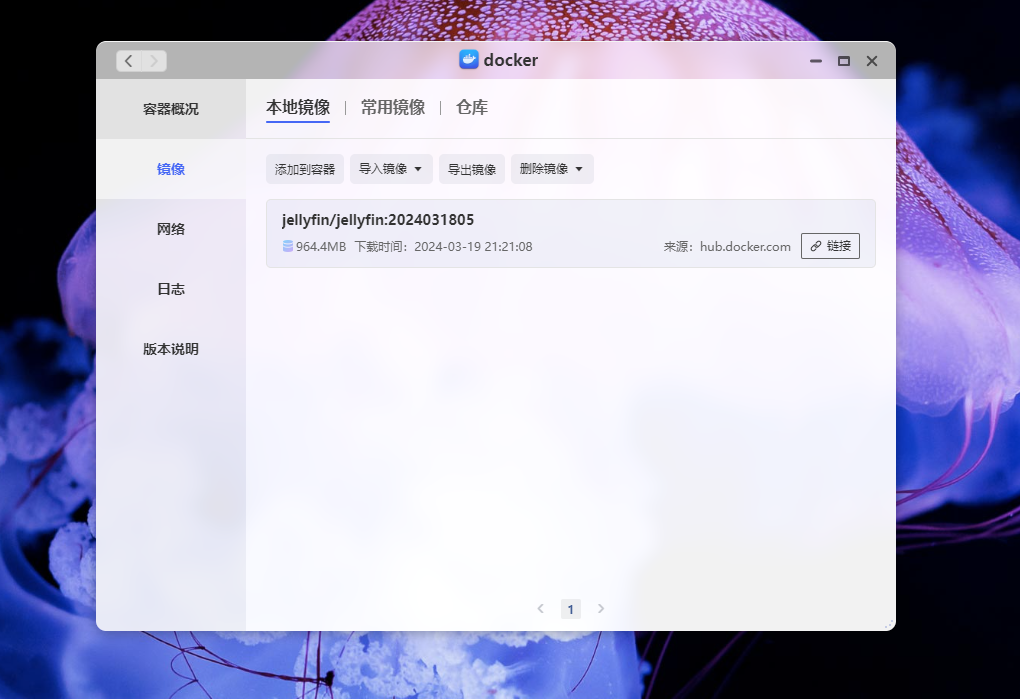Viewport: 1020px width, 699px height.
Task: Switch to the 本地镜像 tab
Action: click(298, 108)
